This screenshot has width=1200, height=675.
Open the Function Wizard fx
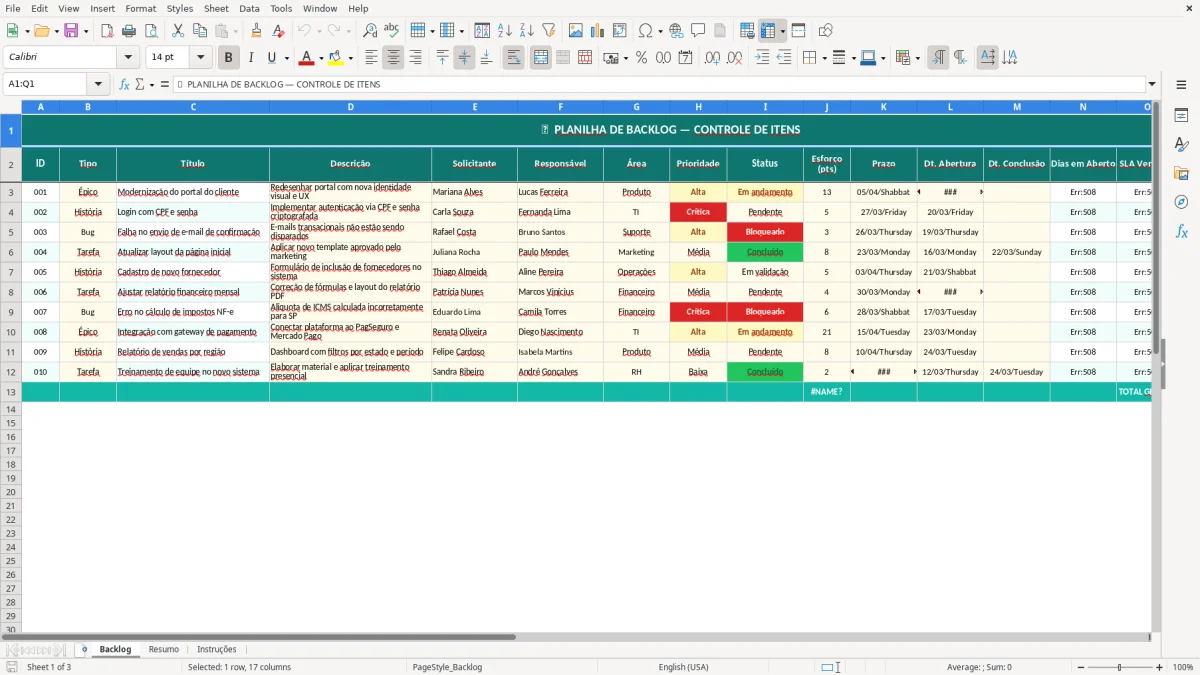pyautogui.click(x=124, y=84)
